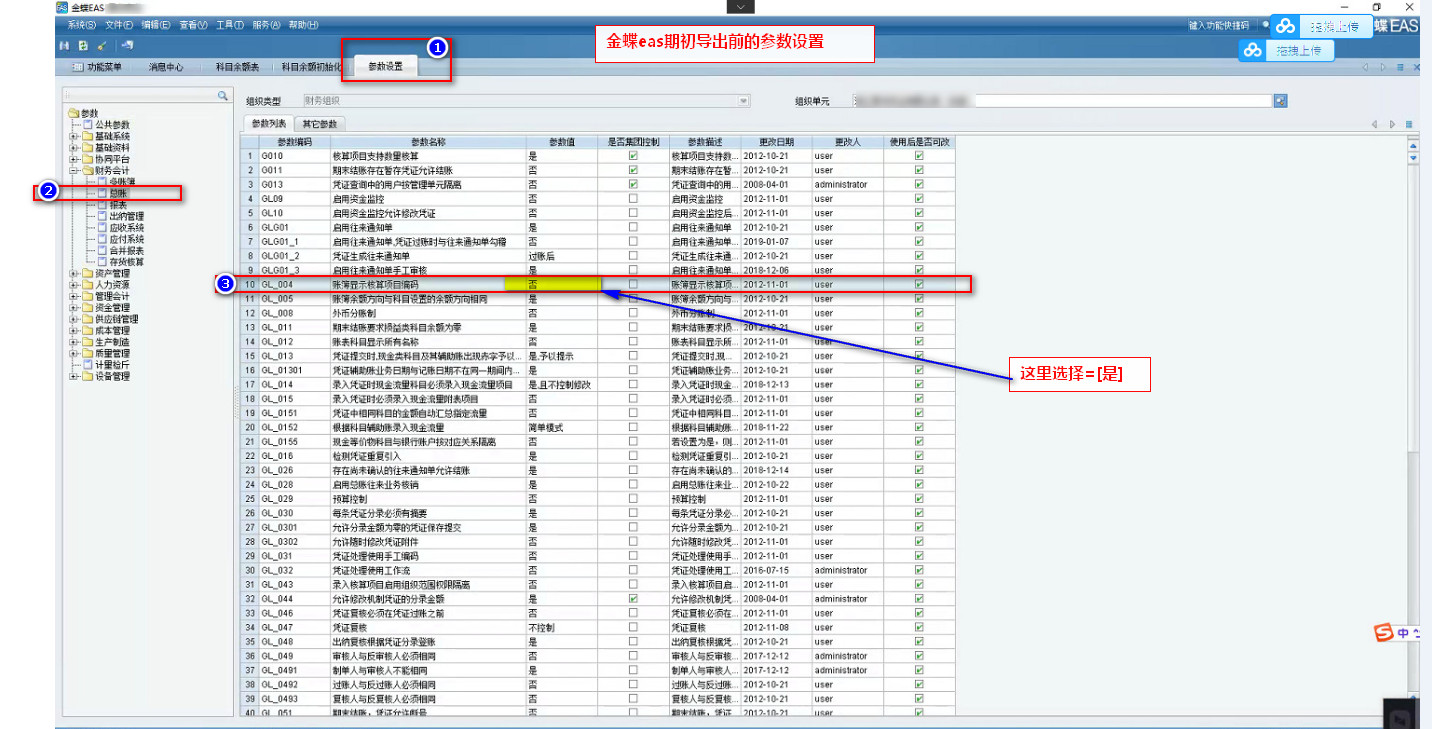Expand the 资产管理 tree folder
Screen dimensions: 1432x729
pyautogui.click(x=73, y=274)
